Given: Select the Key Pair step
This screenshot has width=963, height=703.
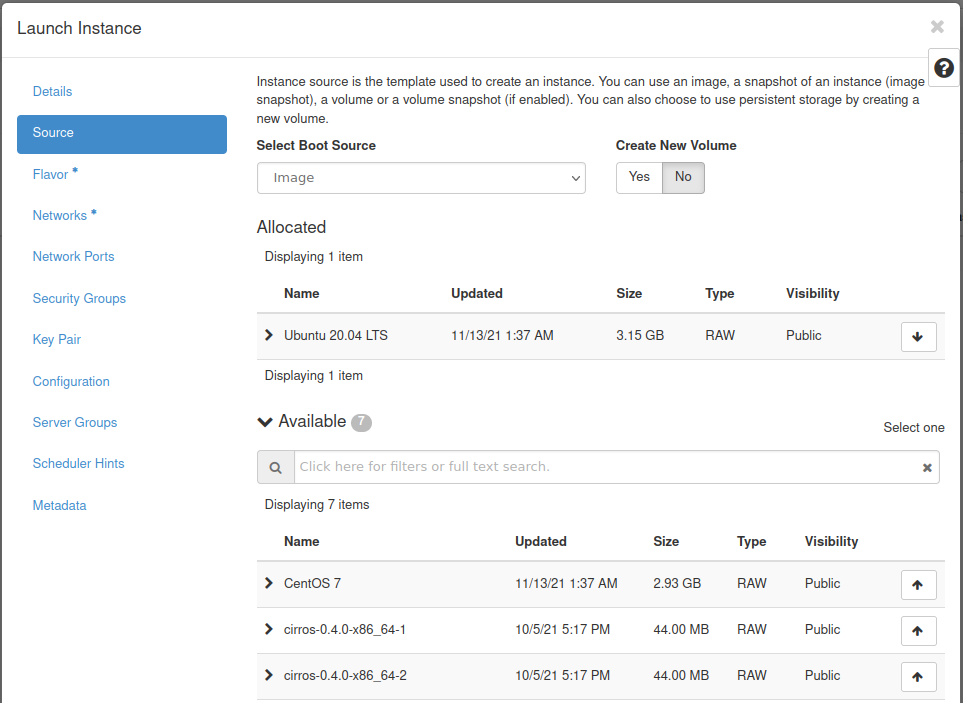Looking at the screenshot, I should point(57,340).
